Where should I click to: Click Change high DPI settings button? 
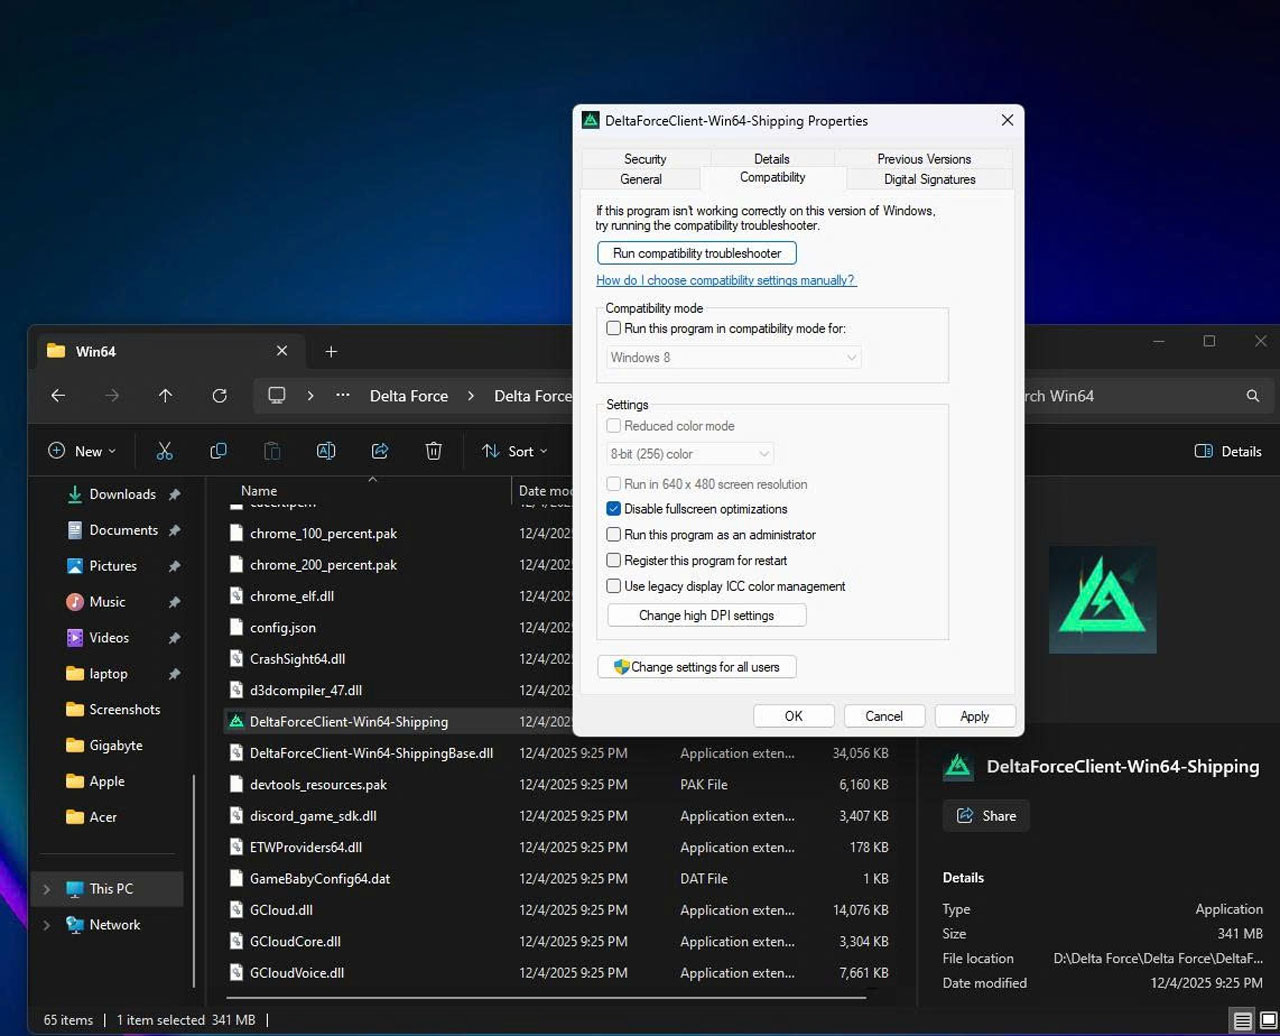tap(706, 615)
